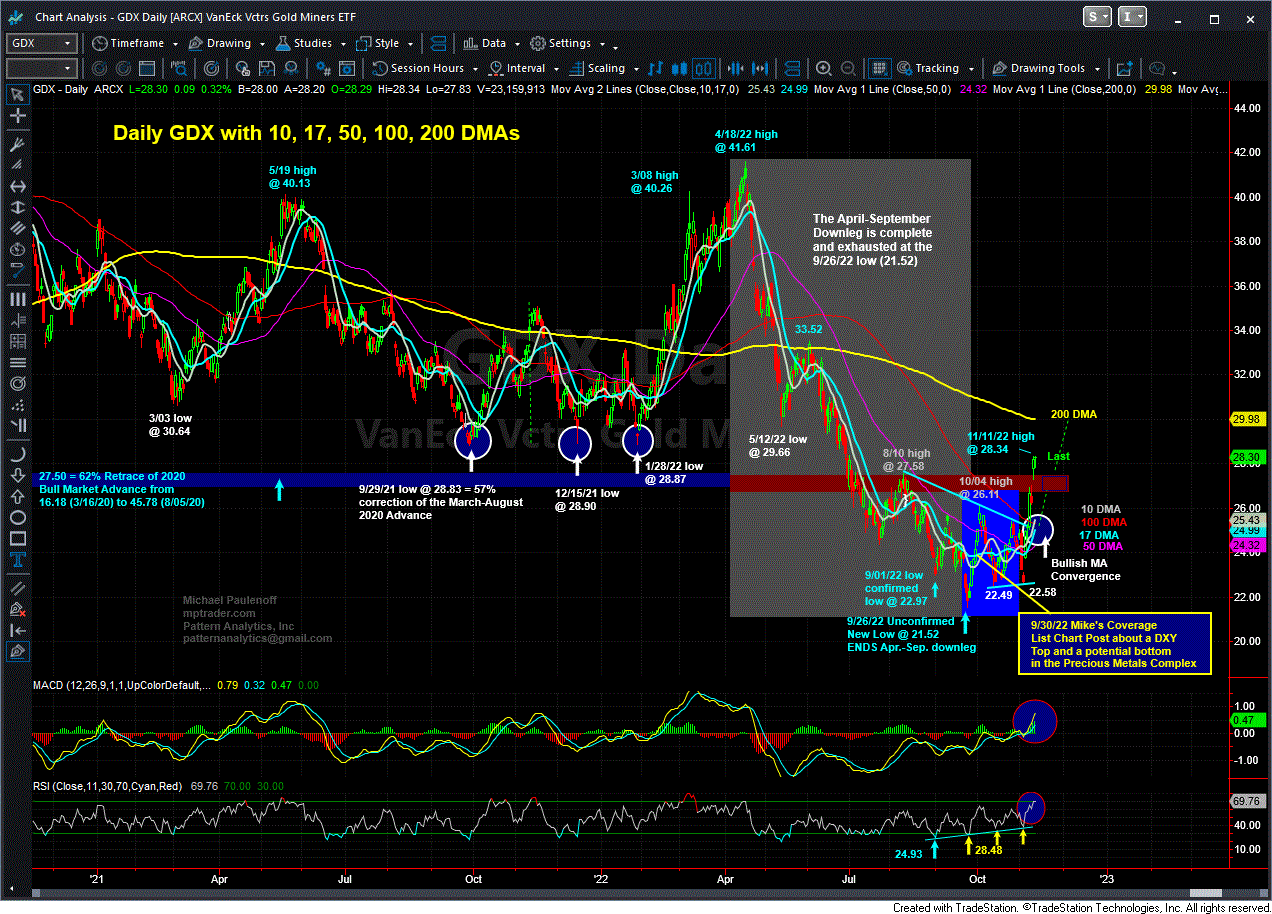Click the chart-with-plus icon near Drawing Tools

[x=1124, y=69]
